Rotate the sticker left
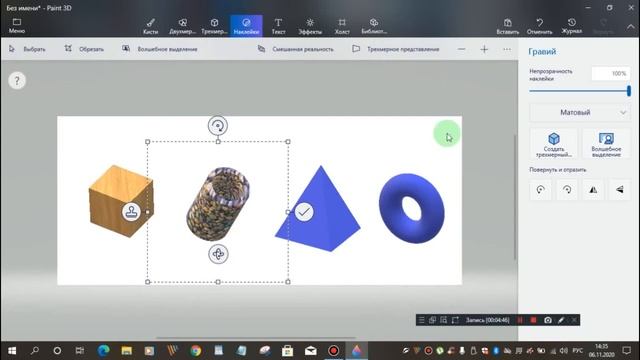Screen dimensions: 640x360 click(541, 190)
